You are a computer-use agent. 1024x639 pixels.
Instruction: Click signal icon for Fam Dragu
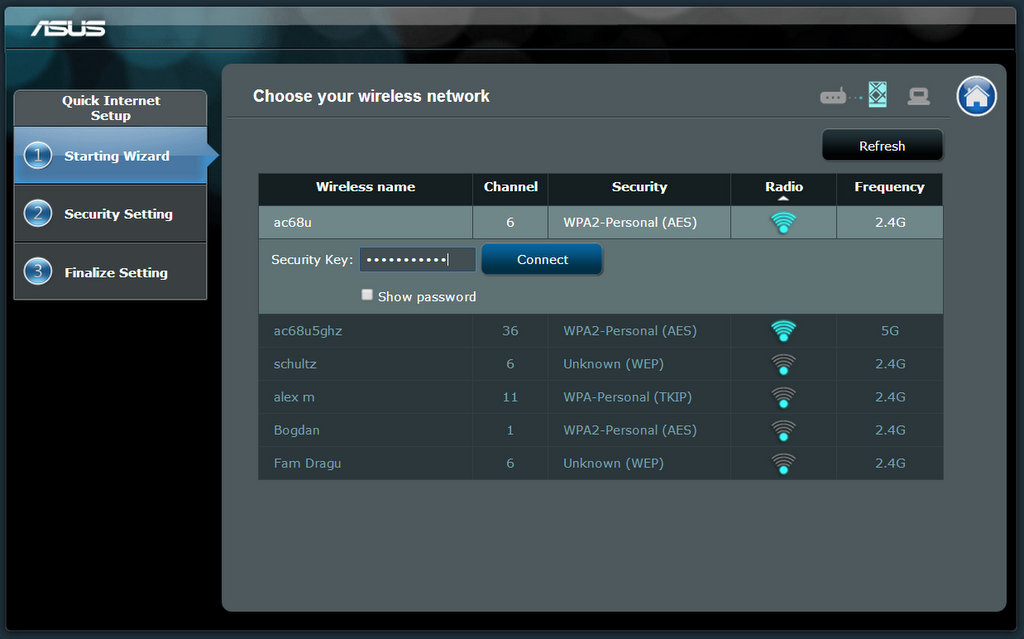click(783, 463)
